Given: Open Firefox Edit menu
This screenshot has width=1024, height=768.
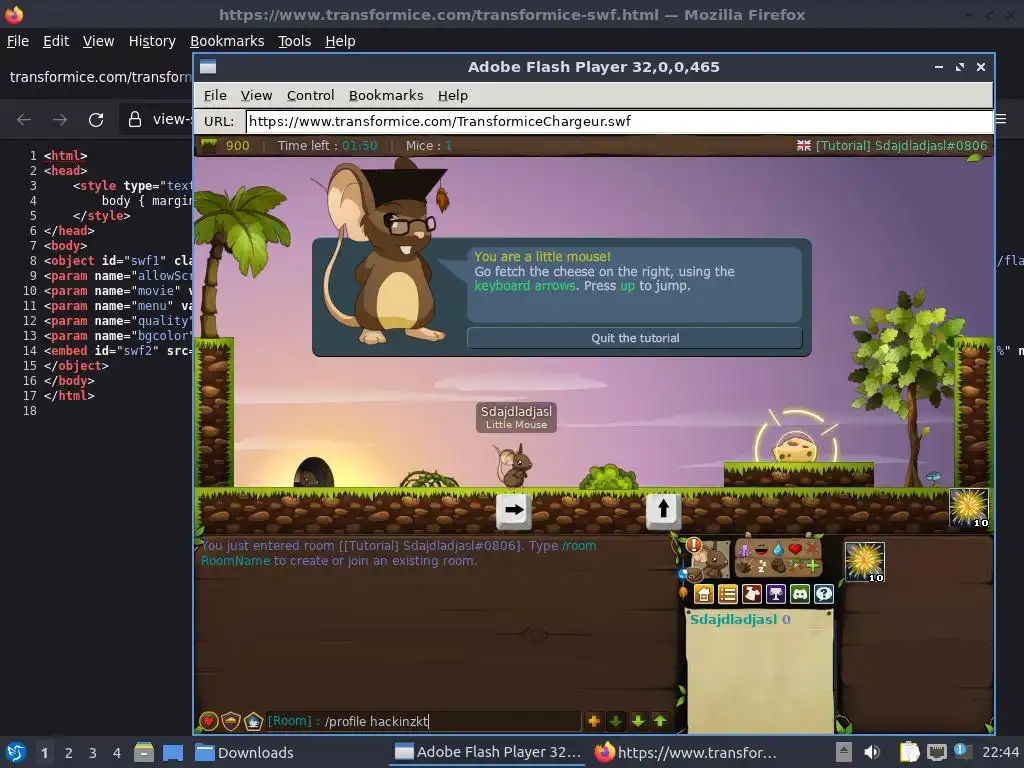Looking at the screenshot, I should [x=56, y=41].
